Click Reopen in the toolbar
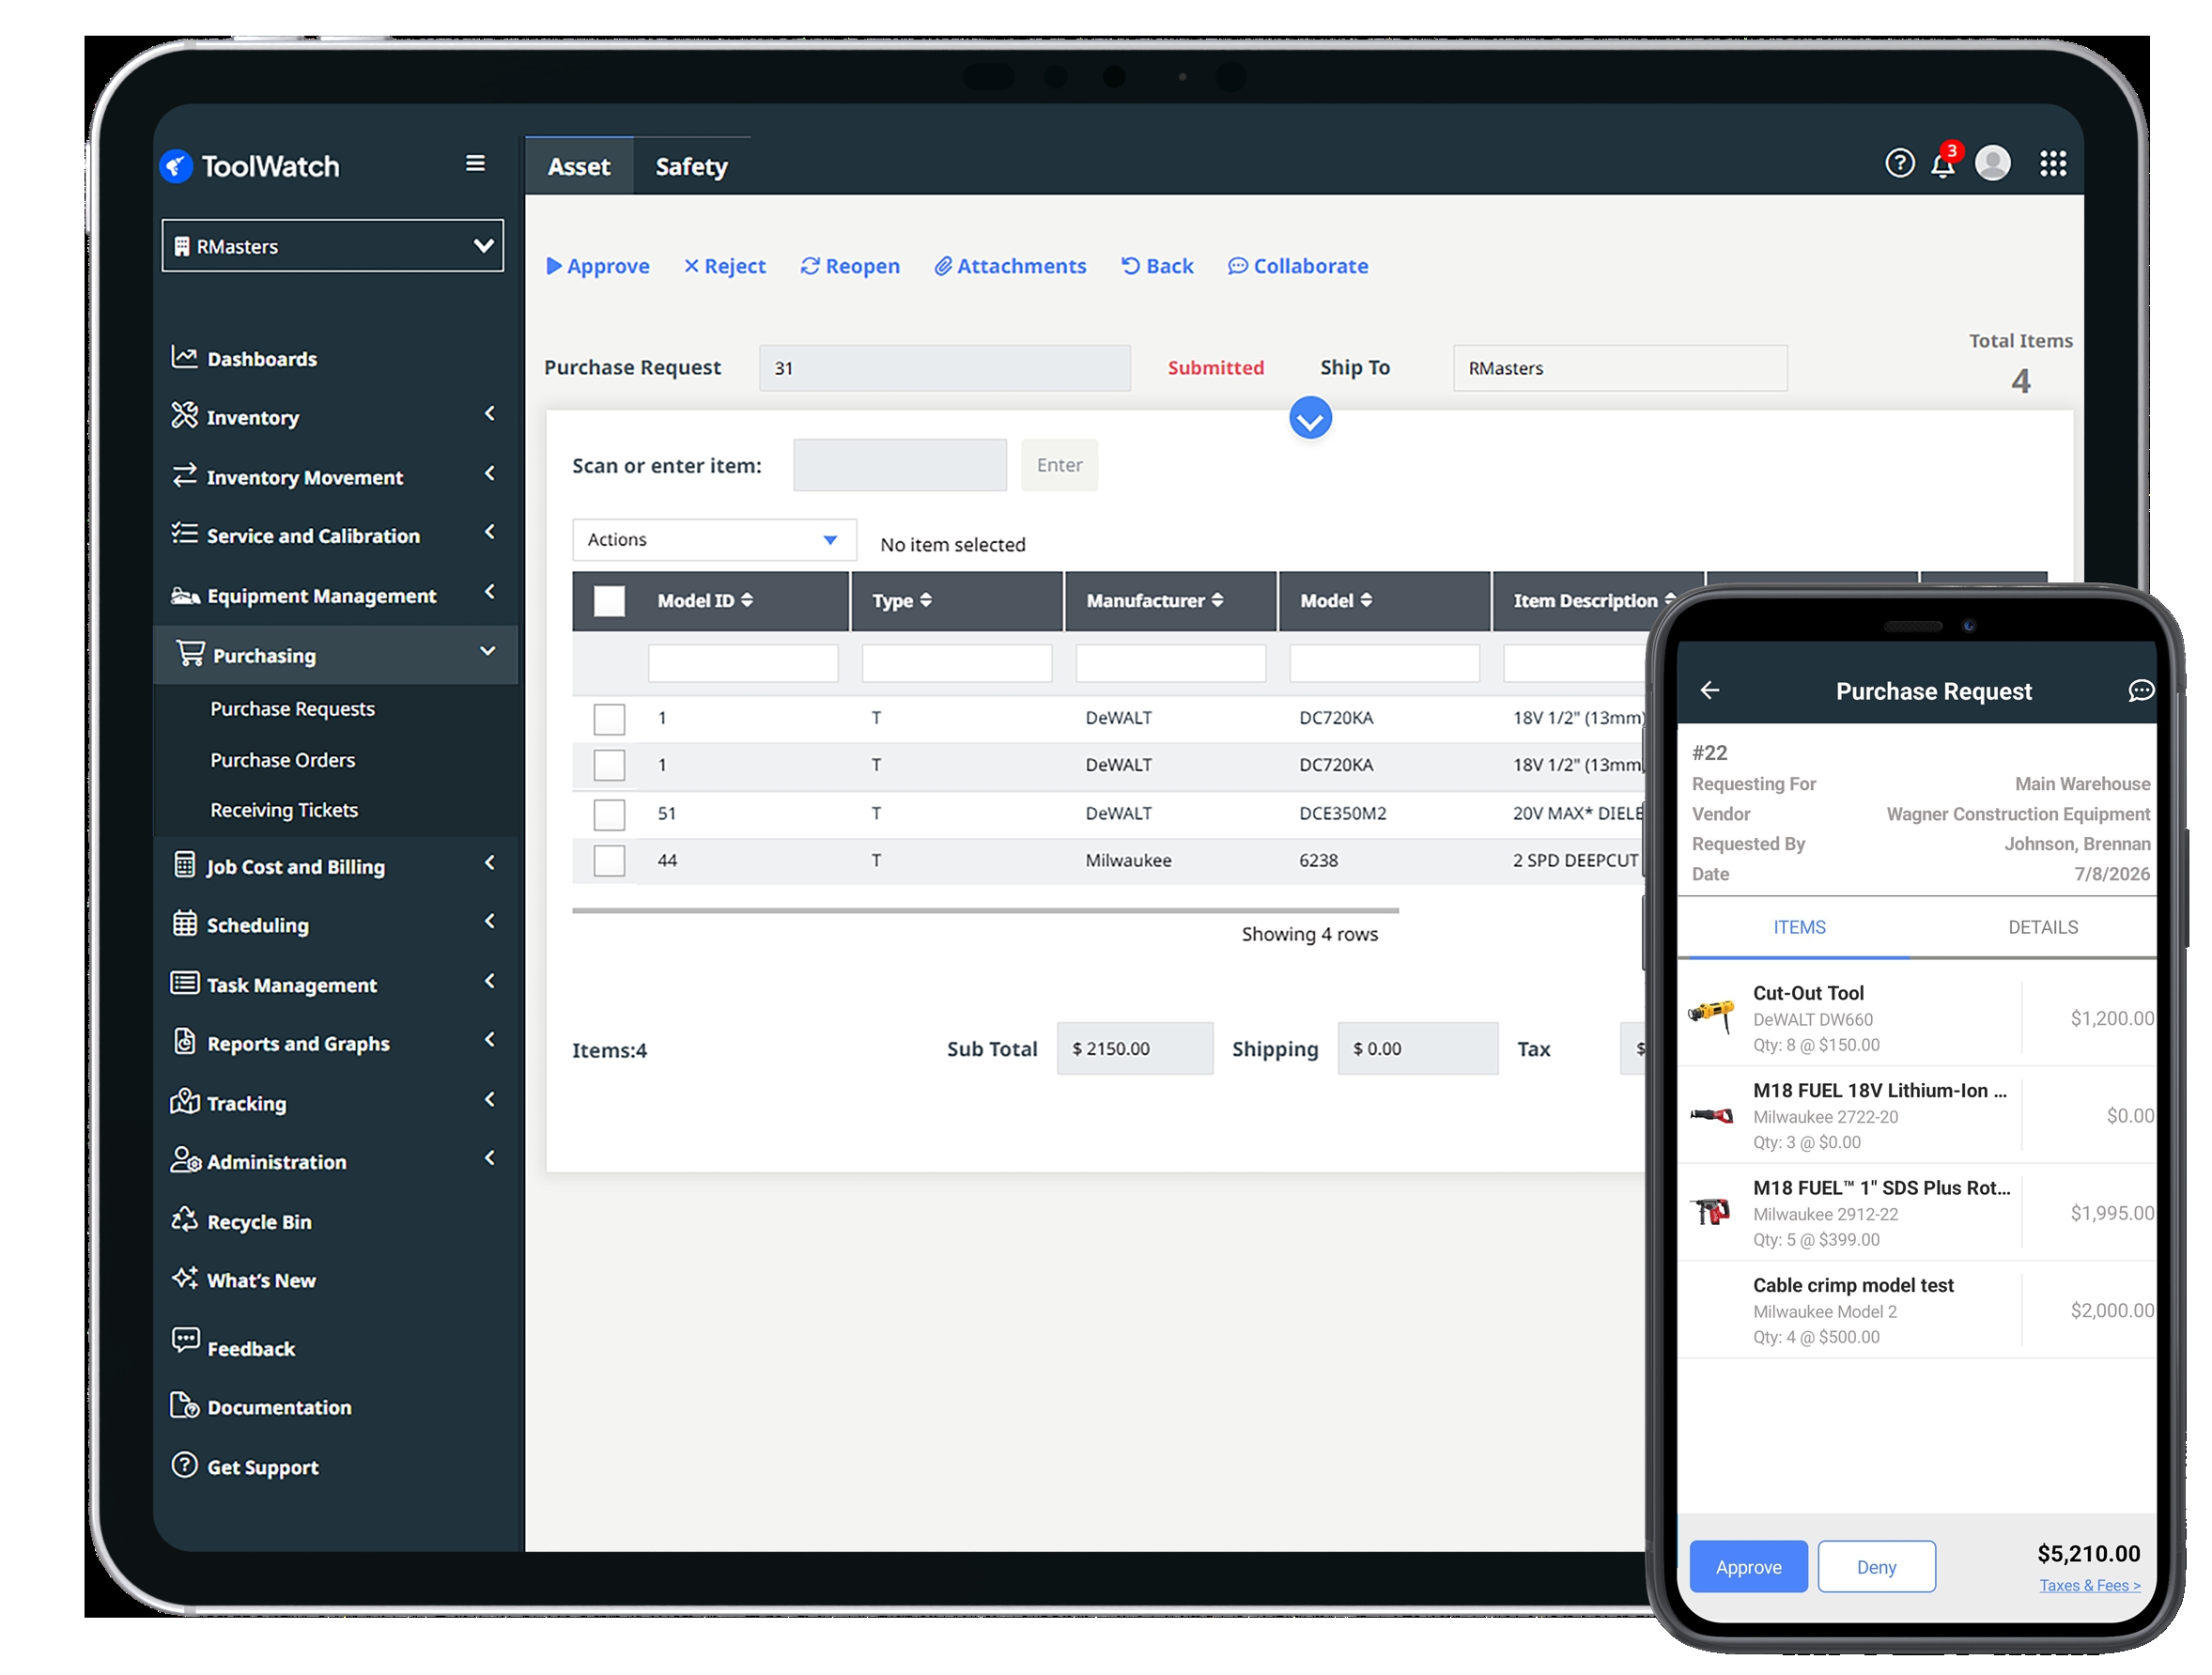Screen dimensions: 2212x1675 pos(850,266)
